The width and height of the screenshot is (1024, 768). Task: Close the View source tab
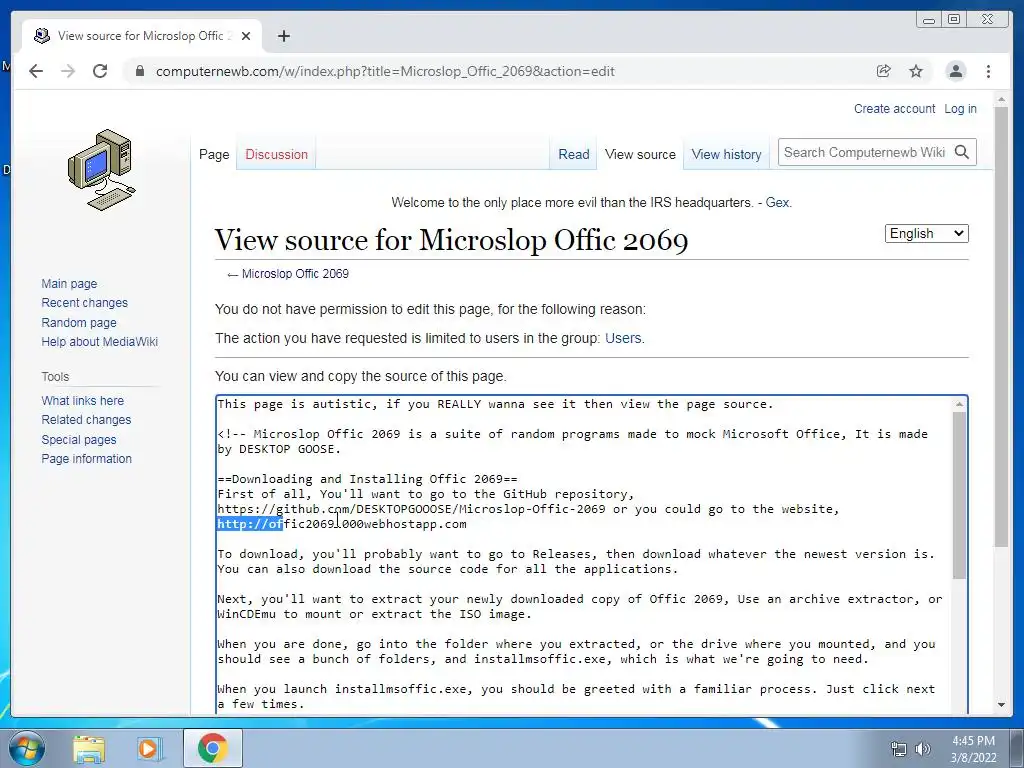246,36
